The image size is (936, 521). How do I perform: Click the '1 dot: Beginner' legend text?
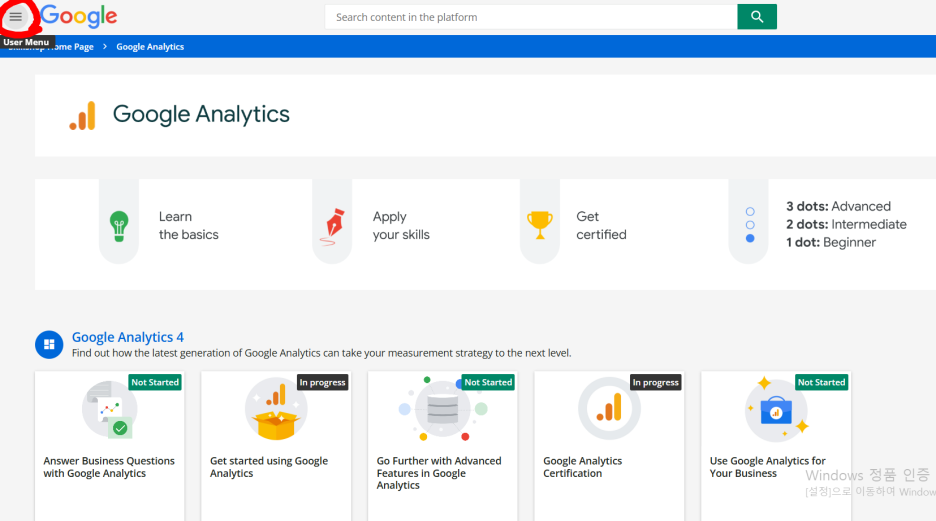click(831, 242)
